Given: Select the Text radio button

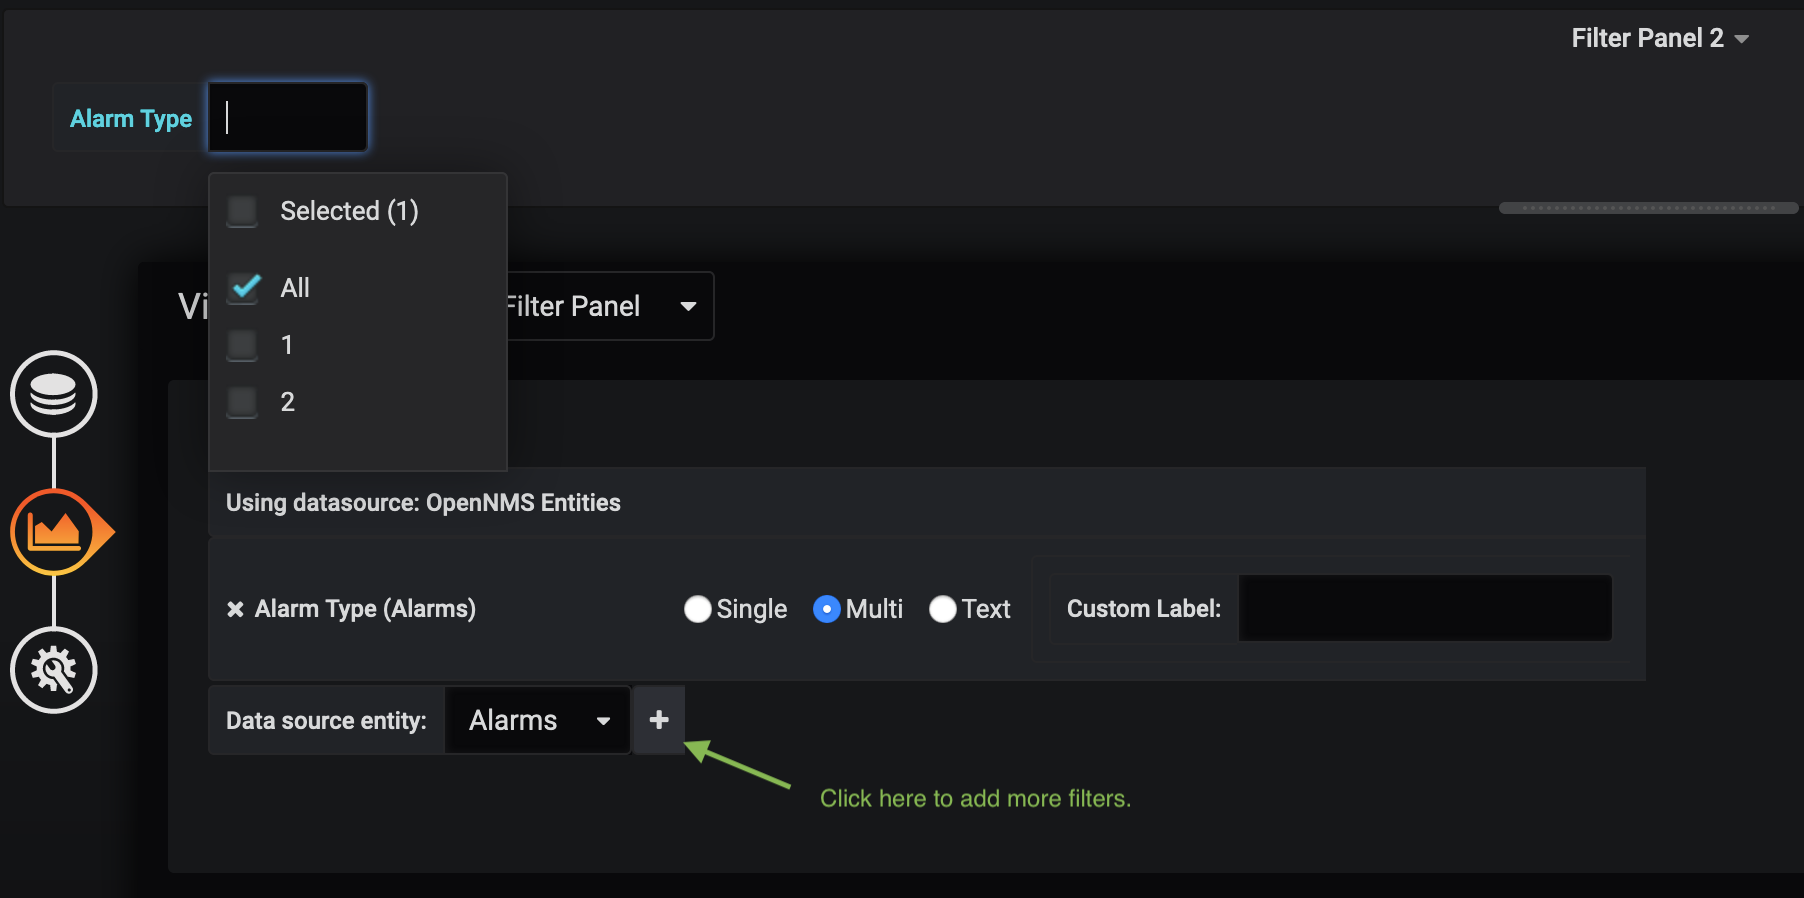Looking at the screenshot, I should point(942,608).
